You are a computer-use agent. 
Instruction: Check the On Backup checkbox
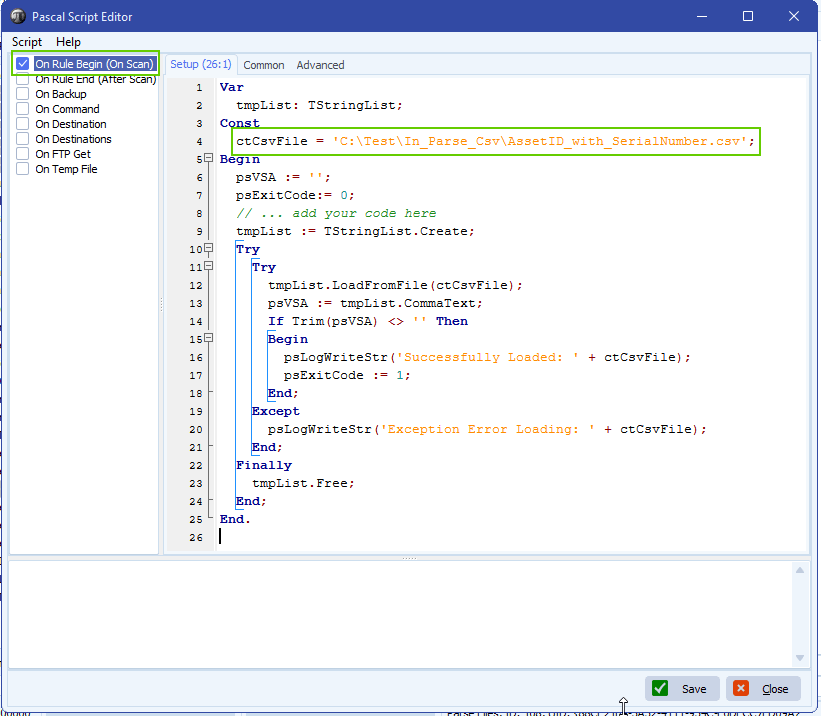pos(21,93)
